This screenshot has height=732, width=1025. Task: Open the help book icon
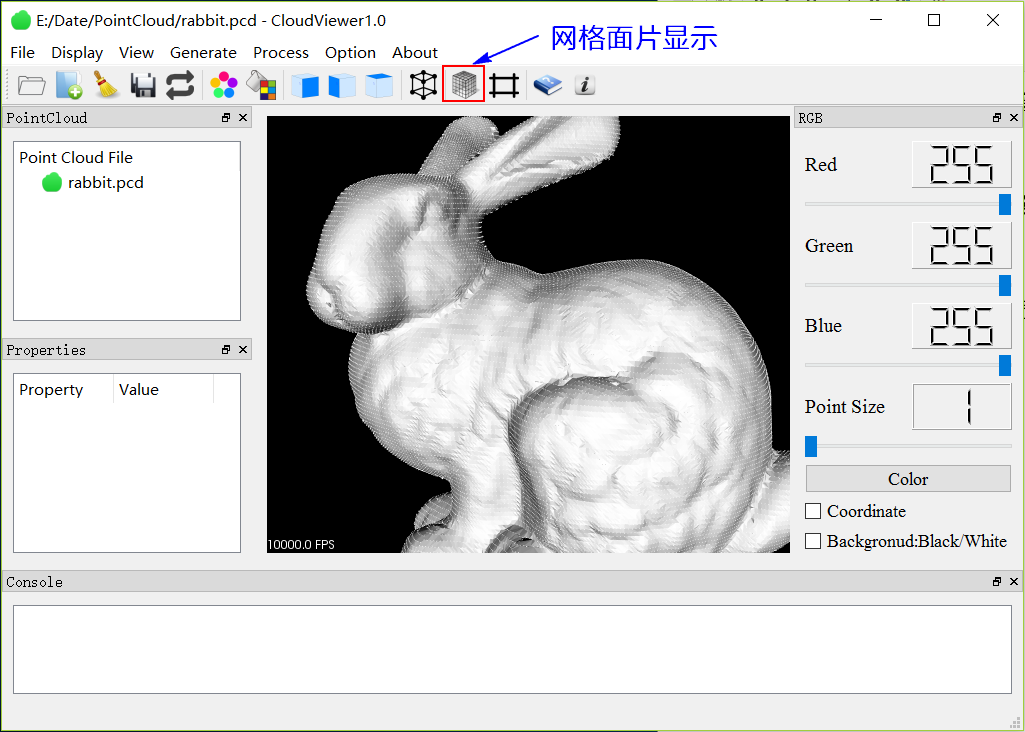pos(547,86)
